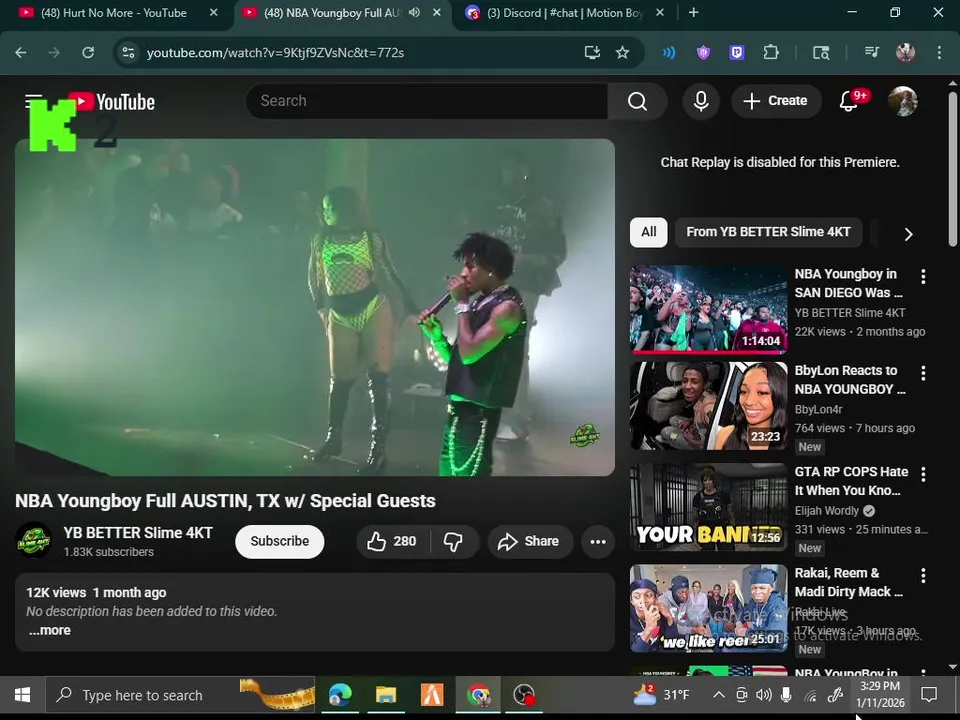Viewport: 960px width, 720px height.
Task: Open weather widget showing 31°F
Action: coord(661,695)
